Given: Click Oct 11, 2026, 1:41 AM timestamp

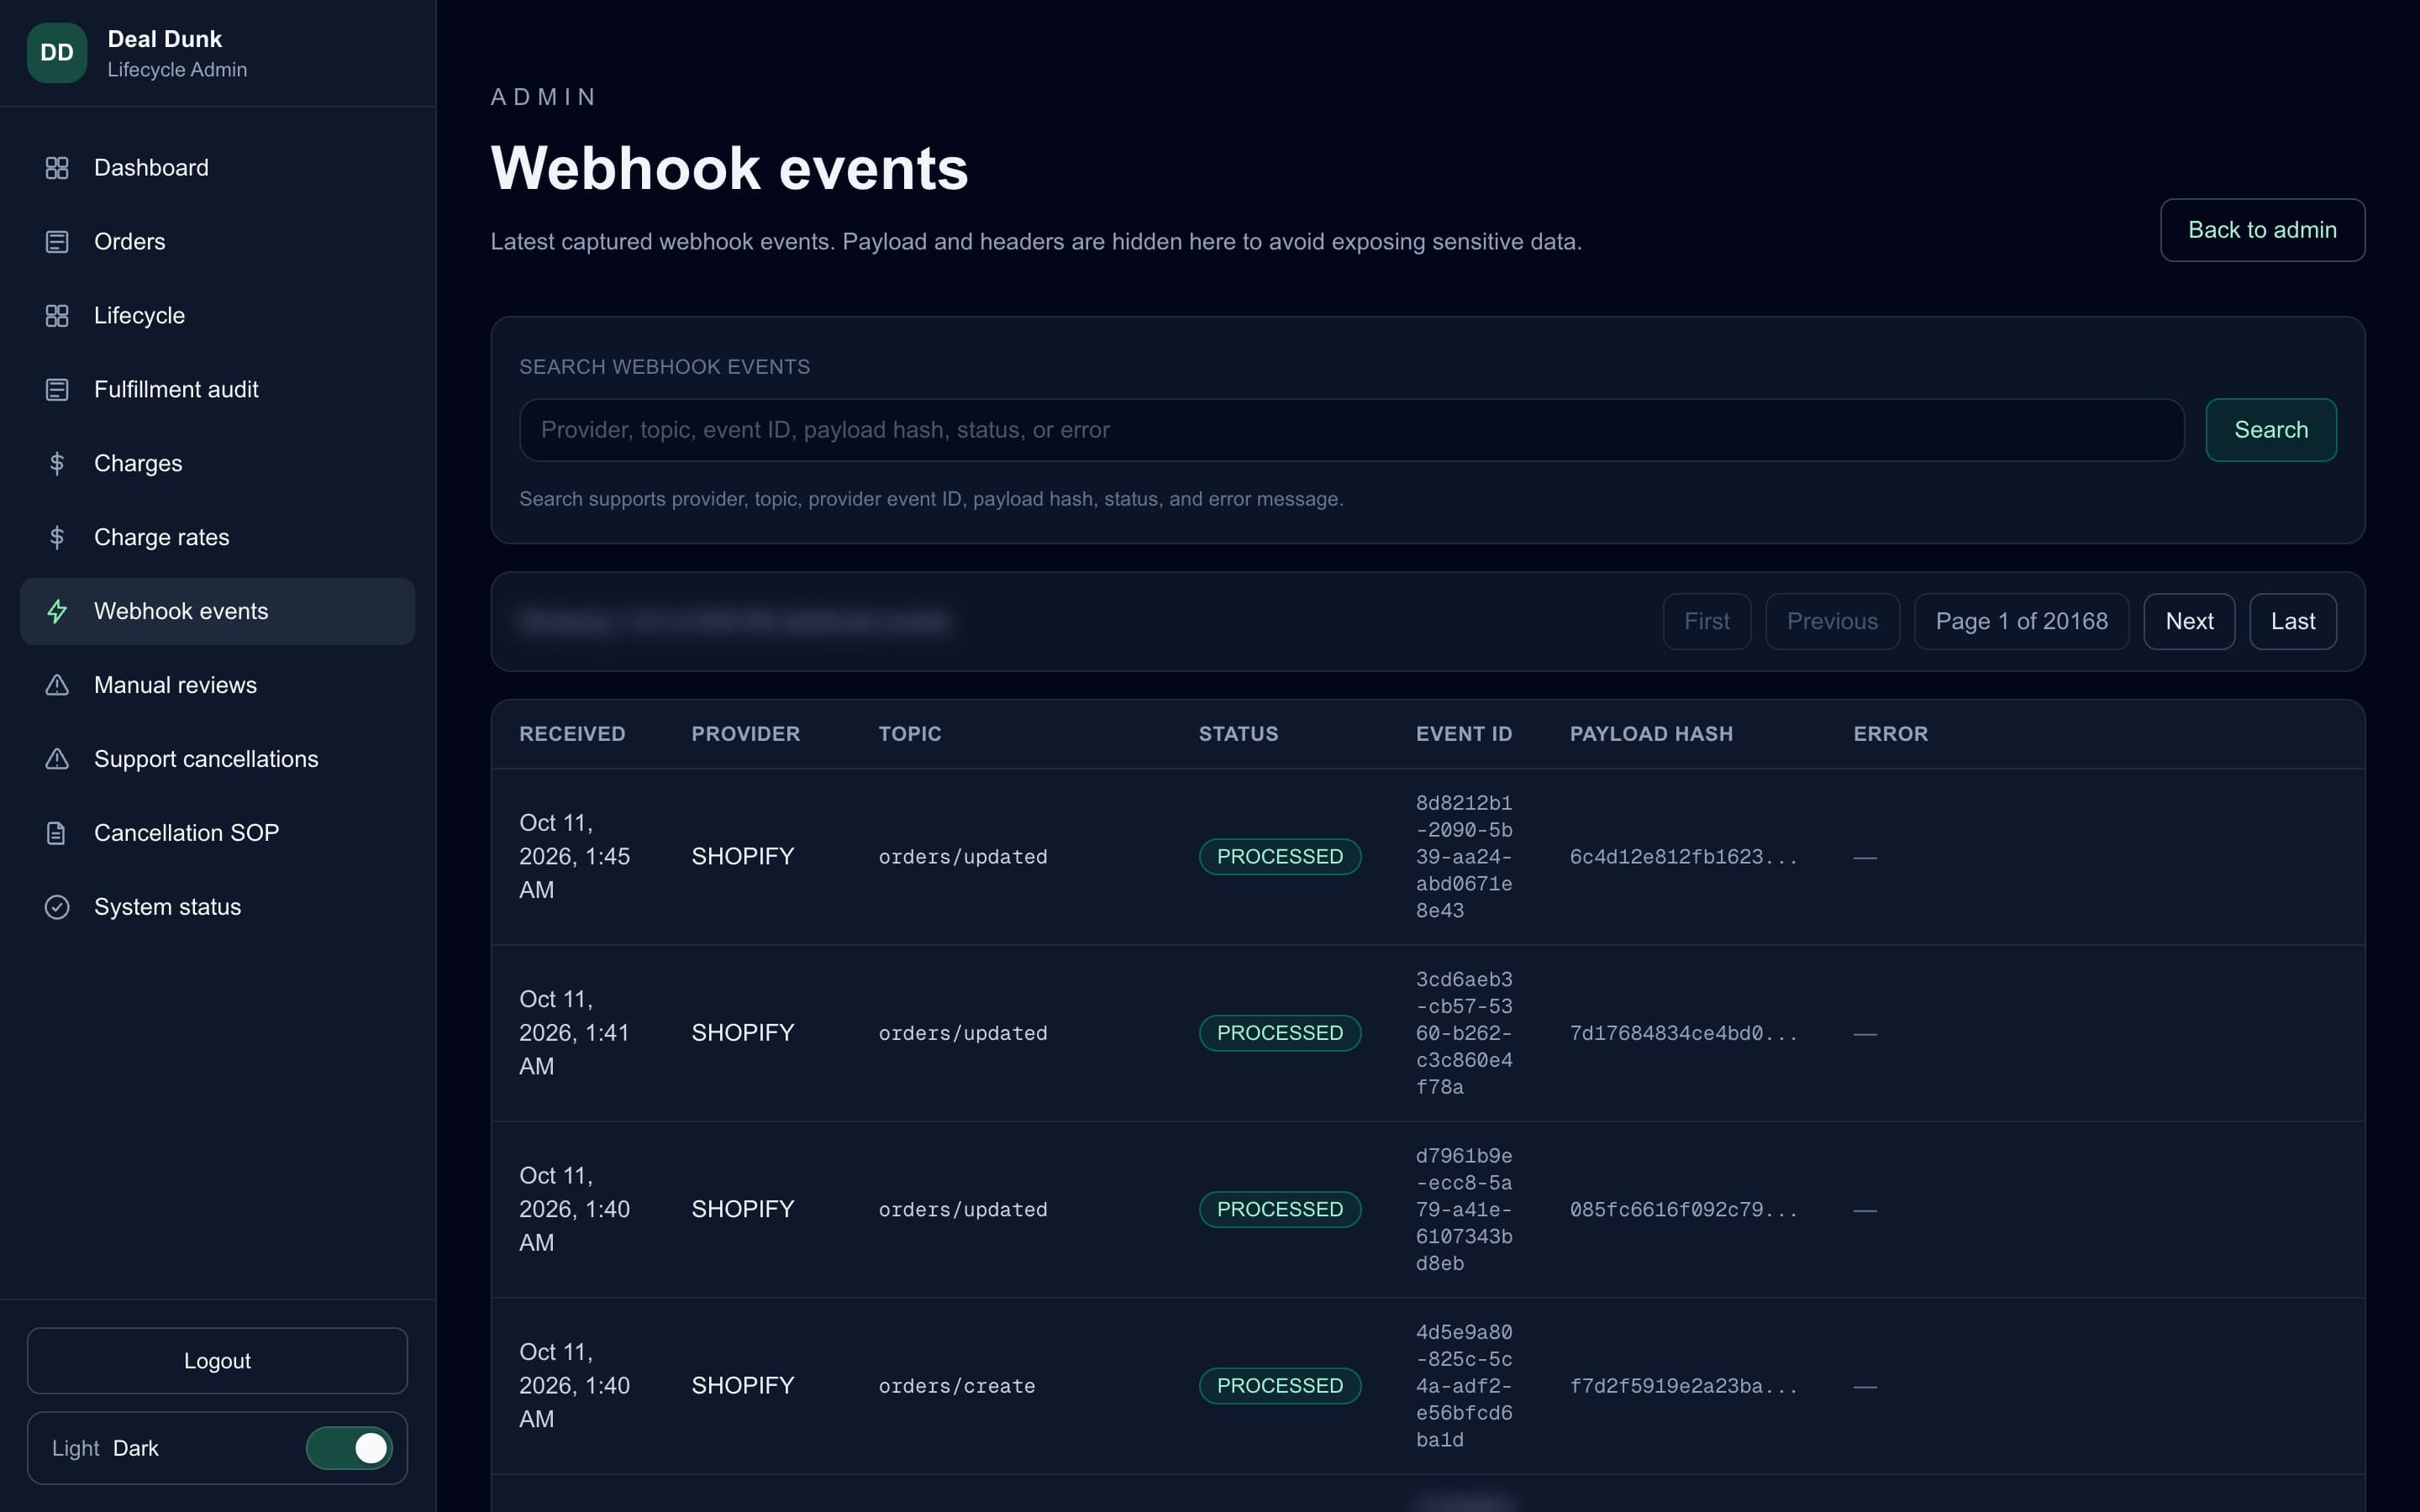Looking at the screenshot, I should click(574, 1033).
